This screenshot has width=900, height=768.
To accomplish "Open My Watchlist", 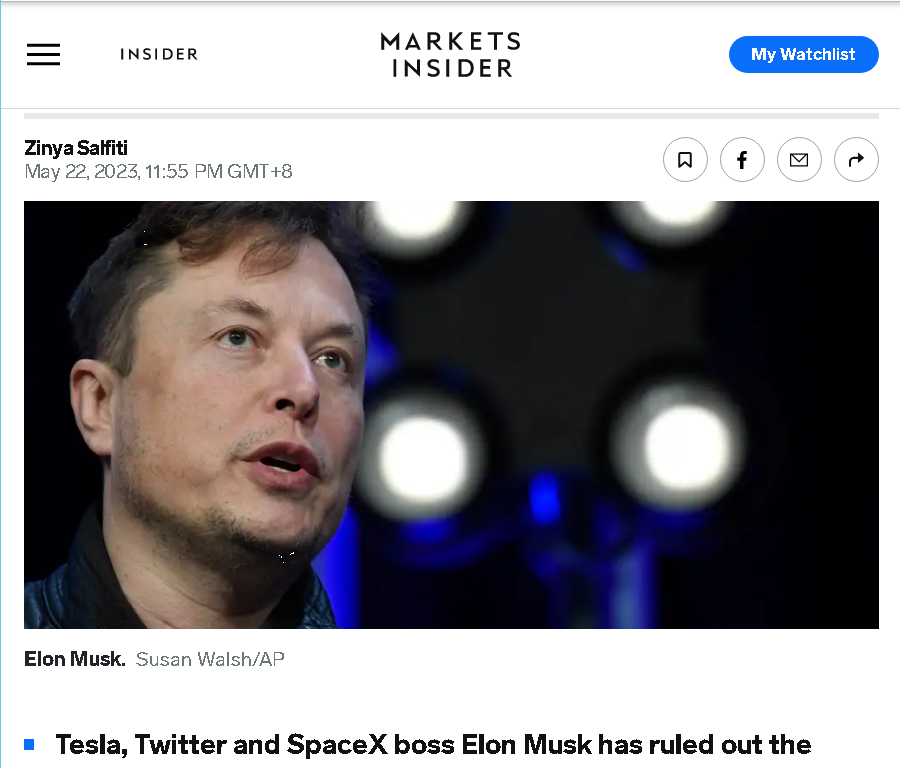I will (803, 55).
